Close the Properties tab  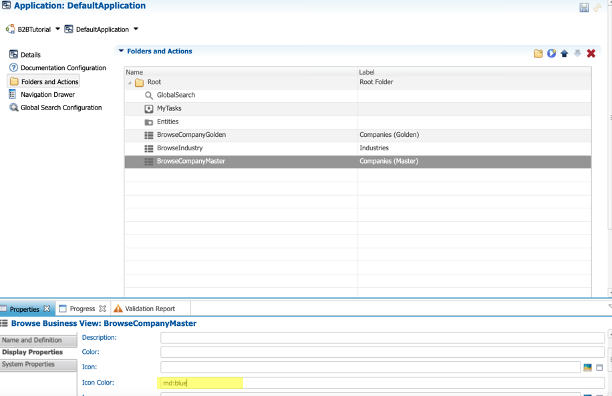point(47,309)
